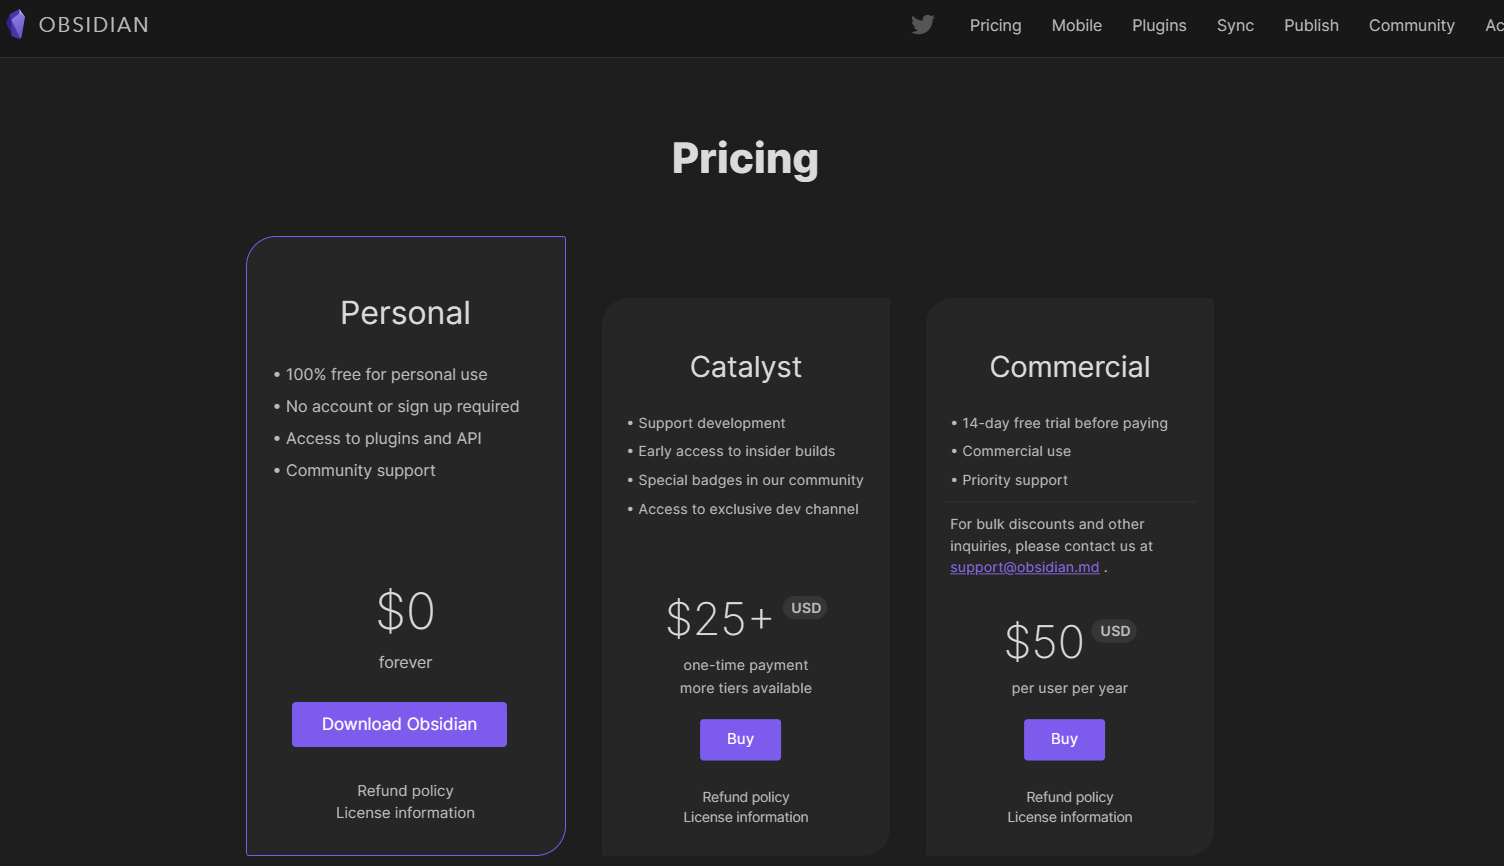
Task: Open the Pricing nav item
Action: (x=995, y=25)
